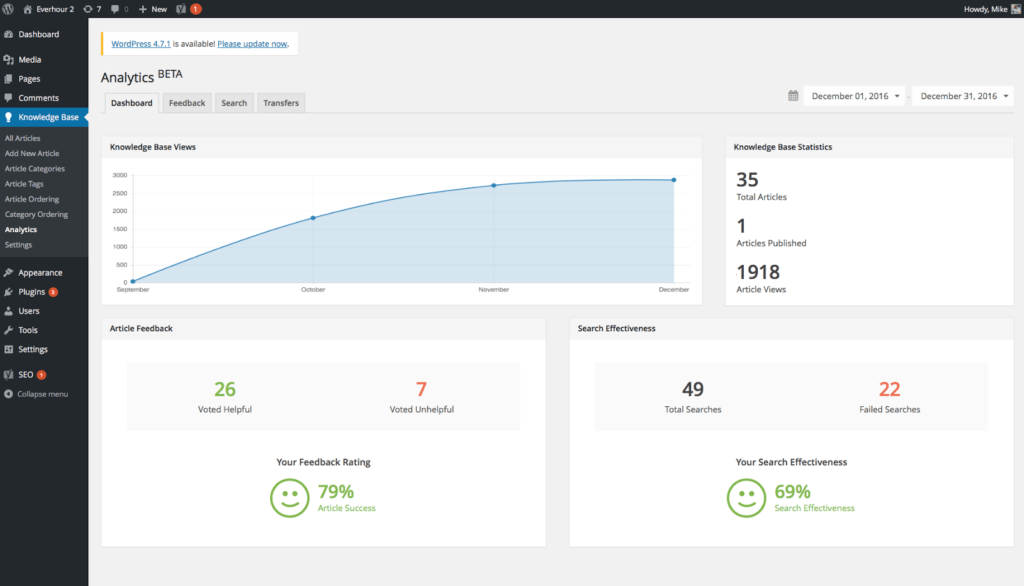The width and height of the screenshot is (1024, 586).
Task: Click the Yoast notification icon in top bar
Action: (x=184, y=8)
